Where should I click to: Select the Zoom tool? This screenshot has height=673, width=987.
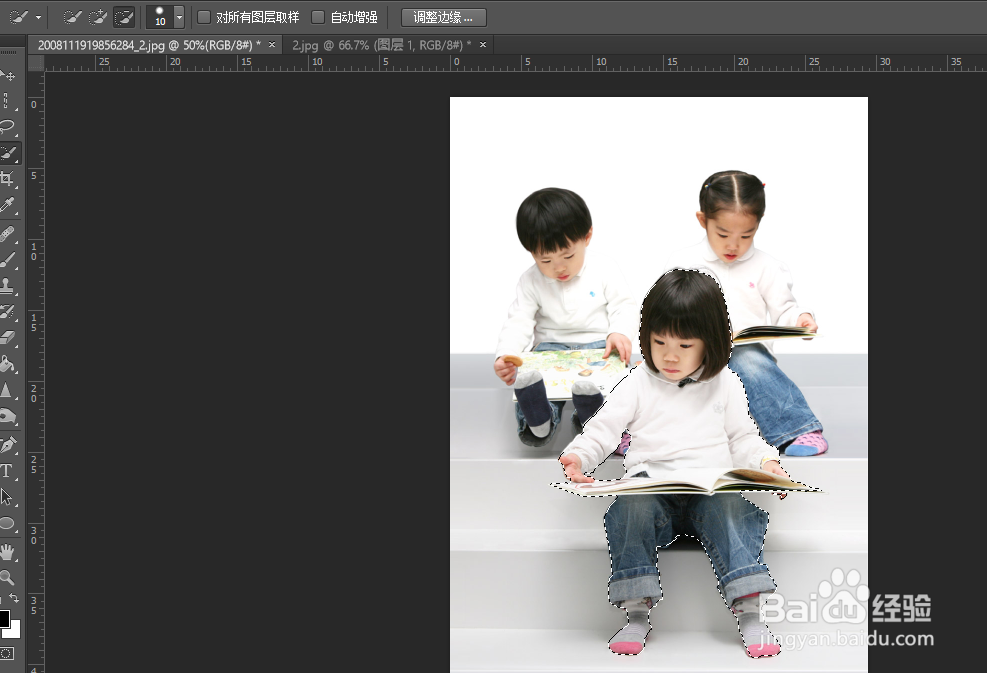[x=8, y=577]
